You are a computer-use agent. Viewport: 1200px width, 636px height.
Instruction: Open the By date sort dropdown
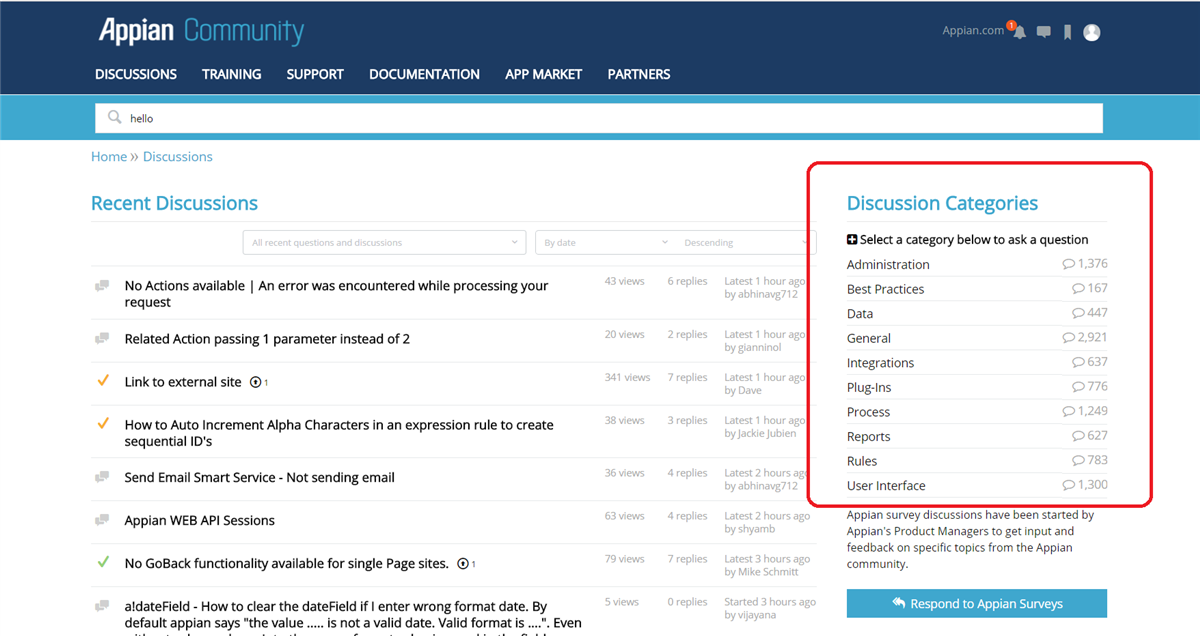pos(605,242)
